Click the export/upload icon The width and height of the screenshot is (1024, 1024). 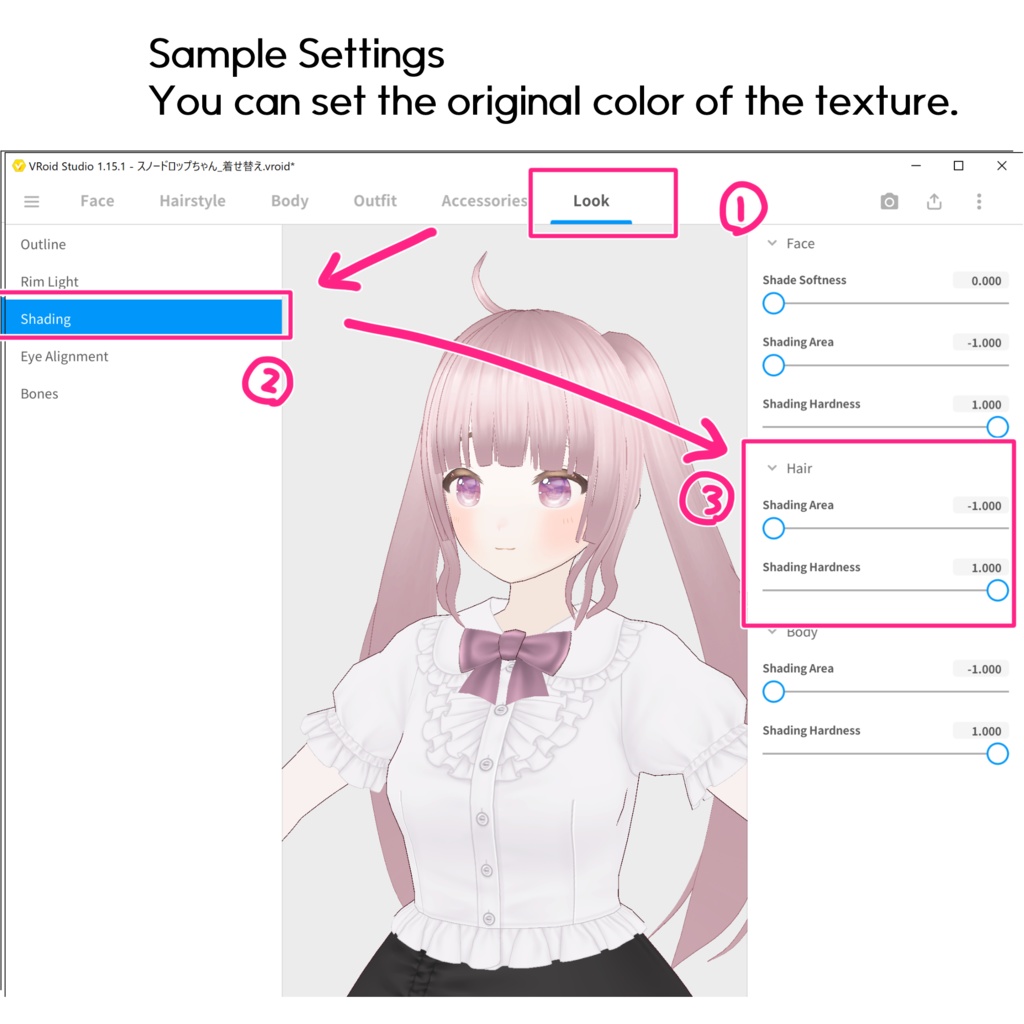coord(934,201)
